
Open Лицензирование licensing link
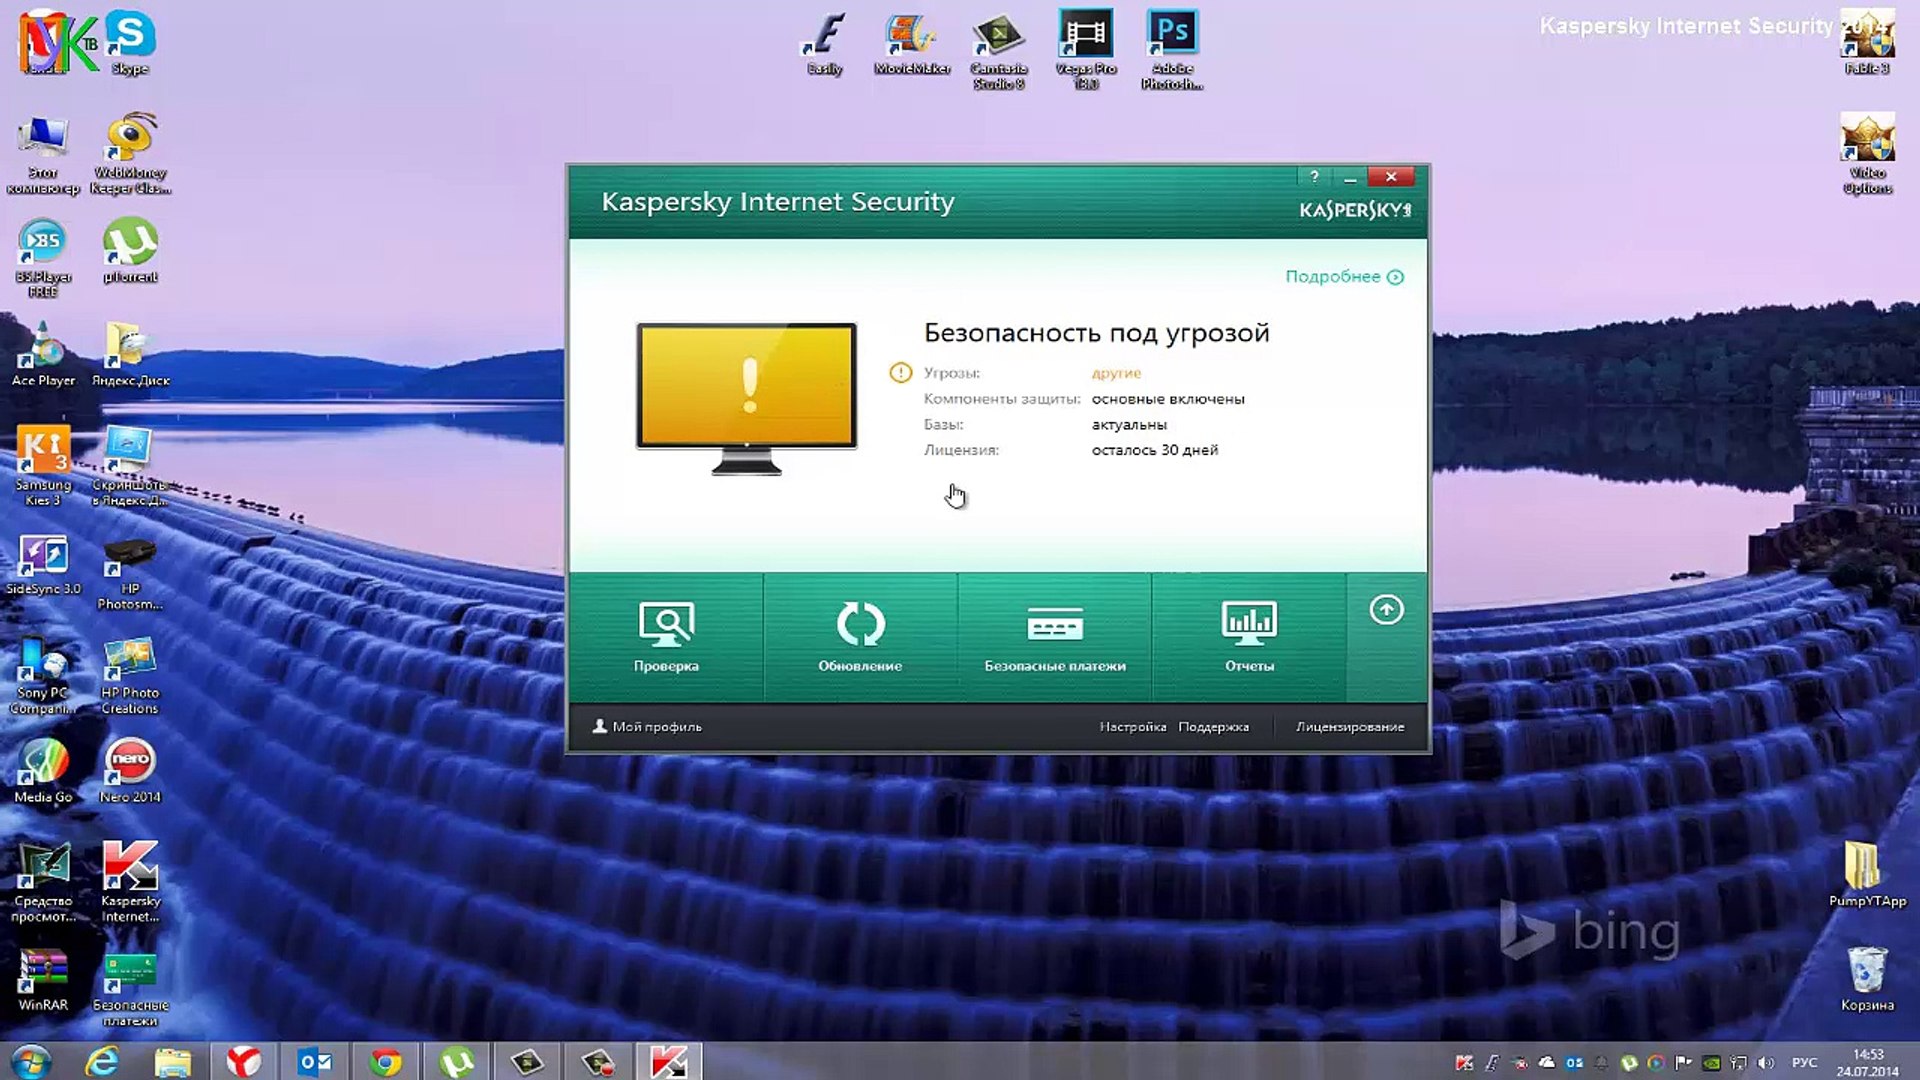click(1350, 727)
